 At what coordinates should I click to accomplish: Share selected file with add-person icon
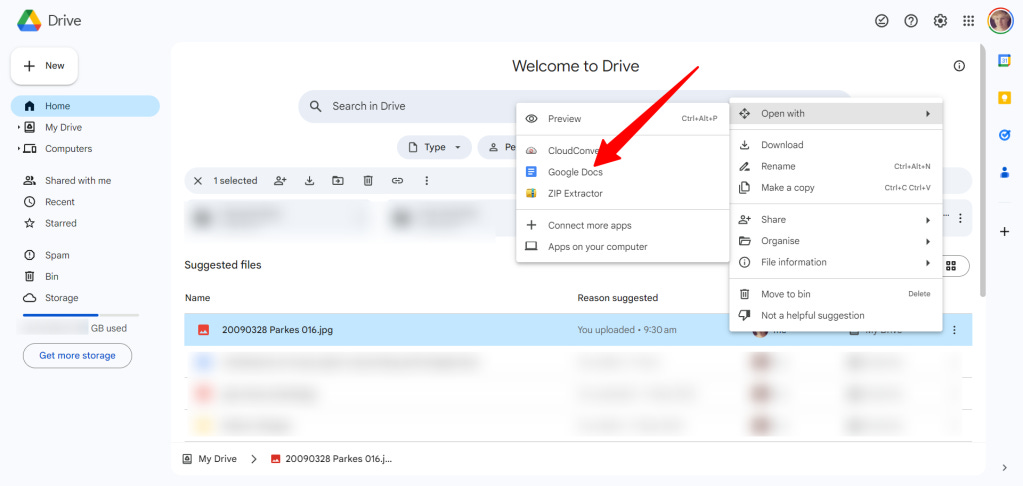pyautogui.click(x=281, y=181)
